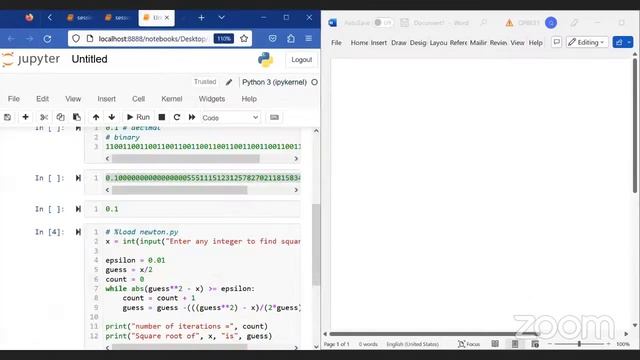Switch to Word Home tab
The width and height of the screenshot is (640, 360).
[359, 43]
